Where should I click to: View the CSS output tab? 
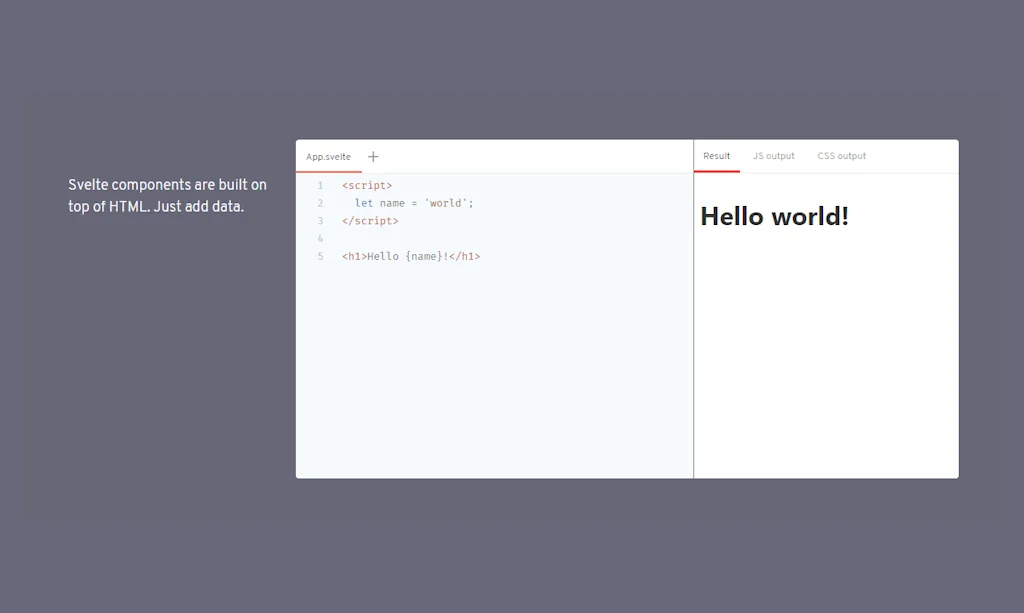pos(841,156)
